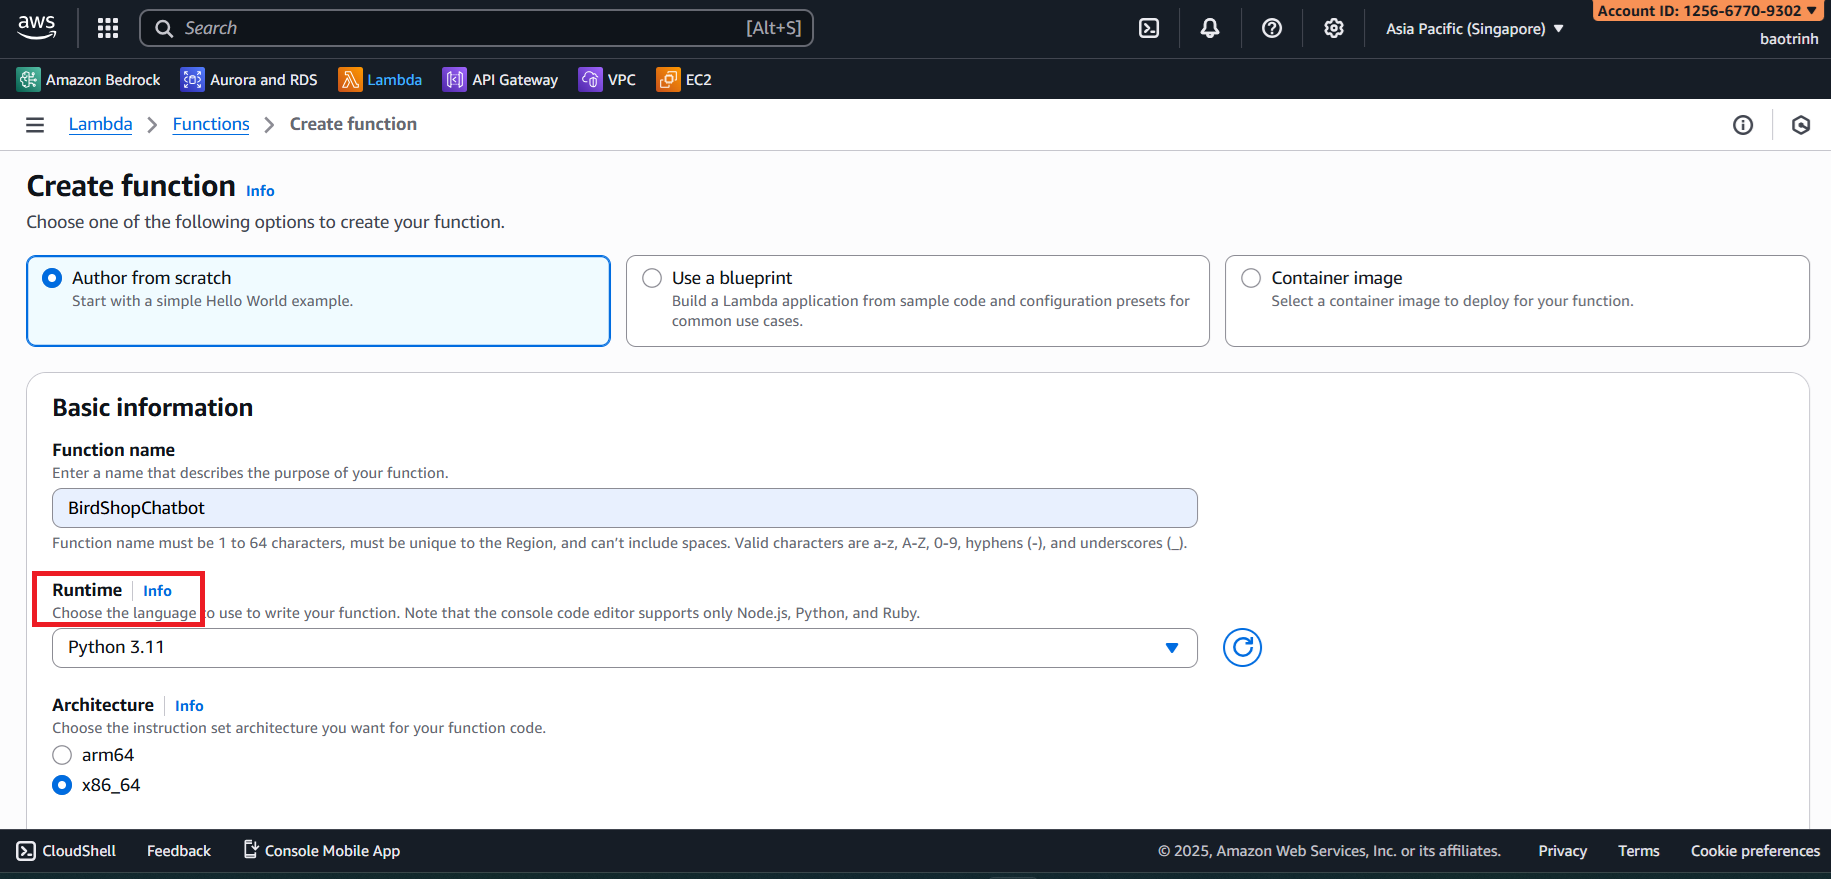Click Info link beside Create function
Screen dimensions: 1831x879
tap(260, 191)
